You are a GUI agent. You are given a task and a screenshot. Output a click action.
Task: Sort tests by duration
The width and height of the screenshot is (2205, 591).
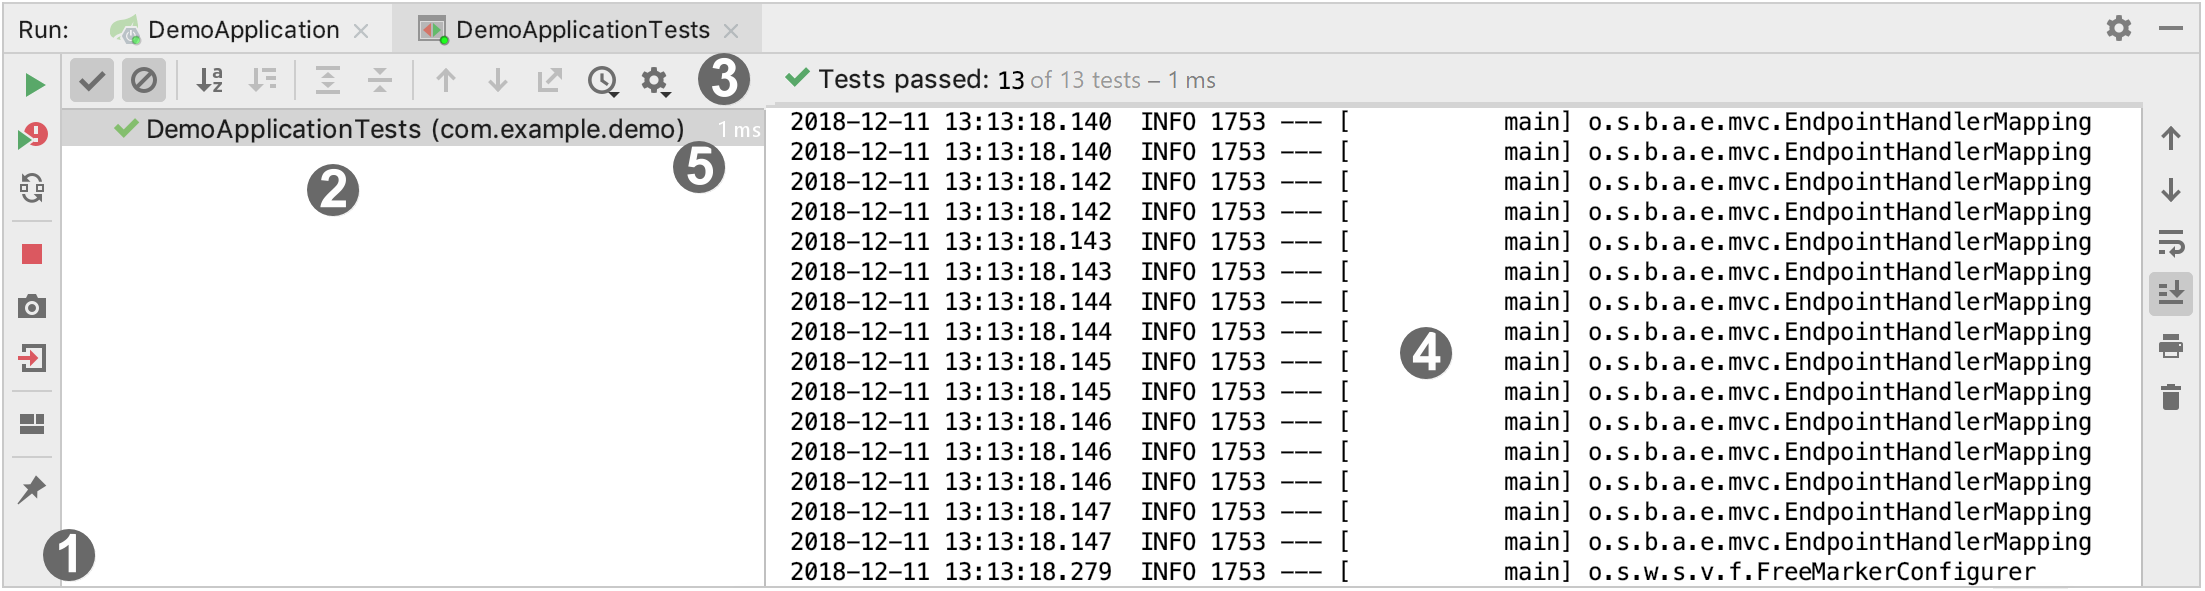[x=263, y=80]
